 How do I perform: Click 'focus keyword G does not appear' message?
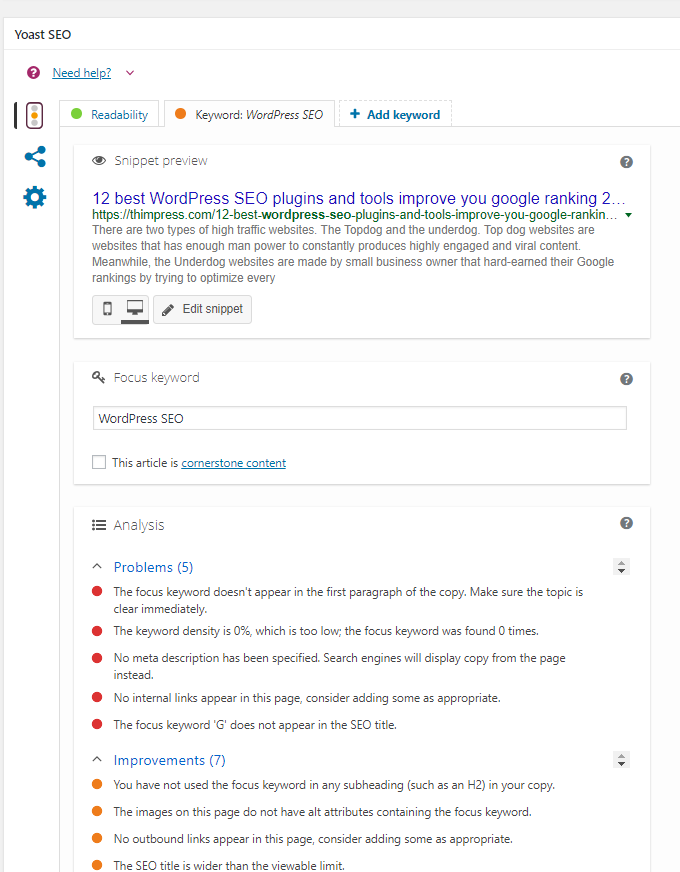pos(255,725)
